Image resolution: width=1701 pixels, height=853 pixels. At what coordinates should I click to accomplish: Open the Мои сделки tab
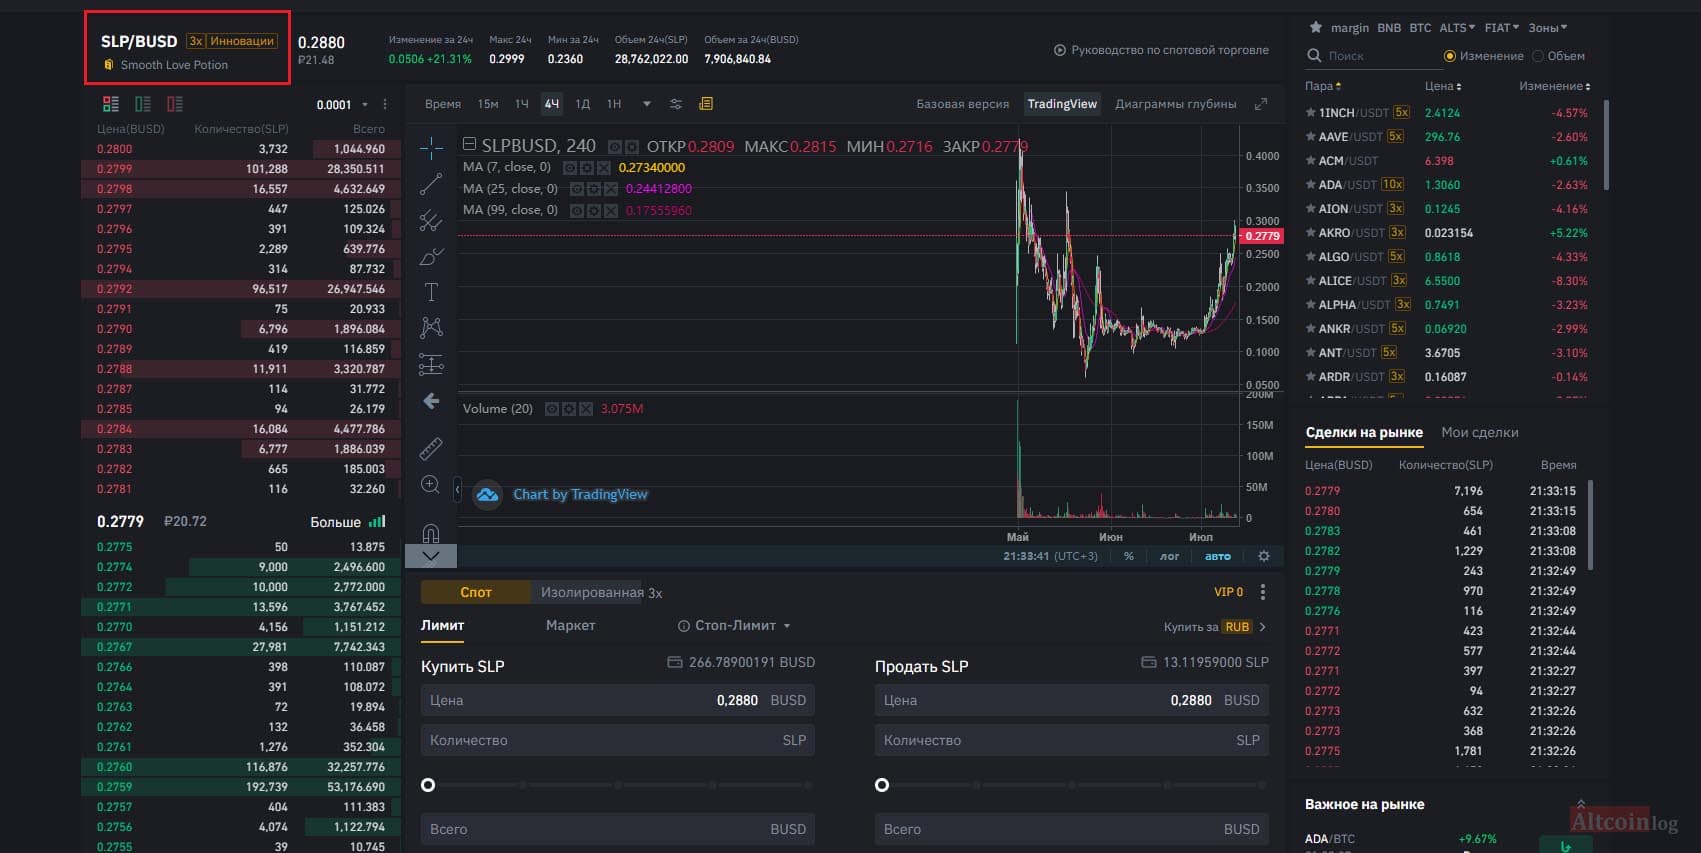[x=1479, y=433]
